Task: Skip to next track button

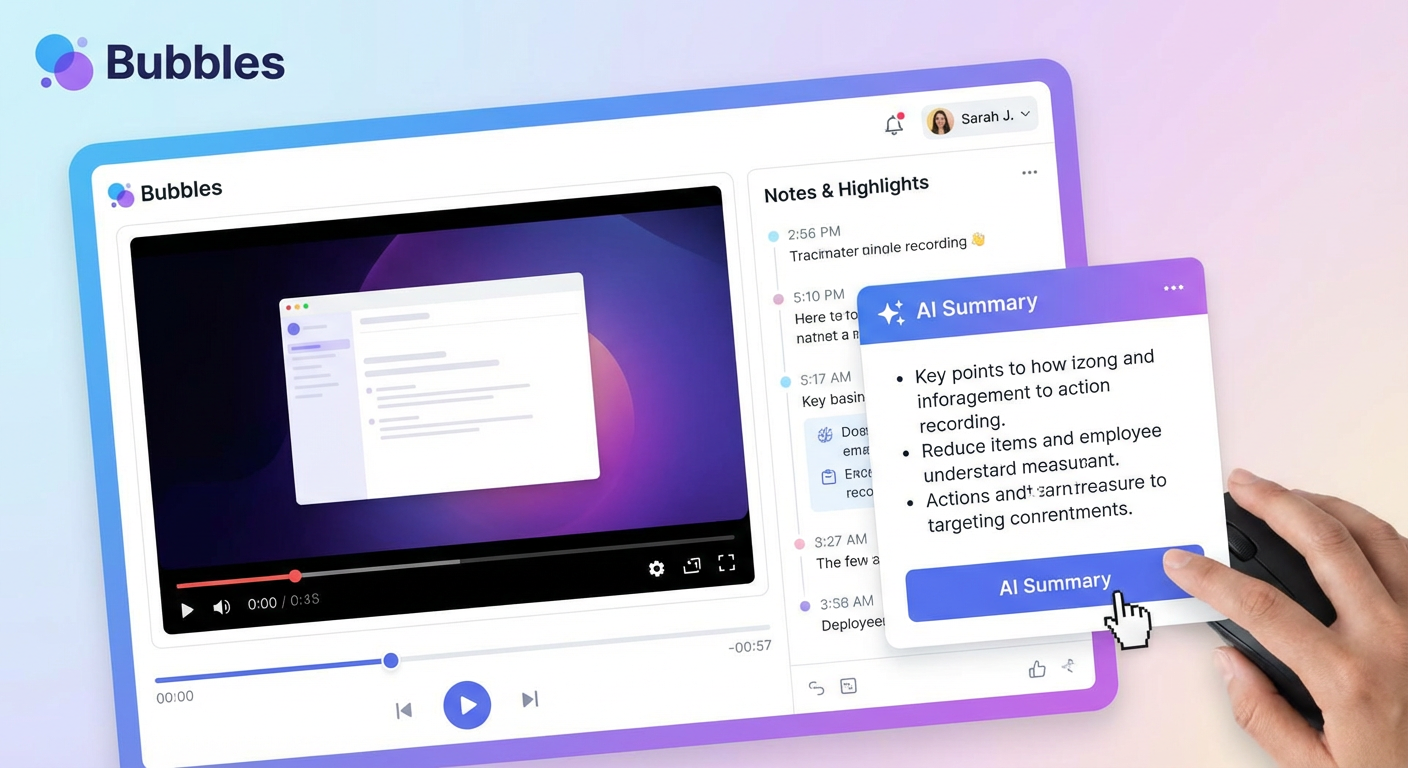Action: pos(530,699)
